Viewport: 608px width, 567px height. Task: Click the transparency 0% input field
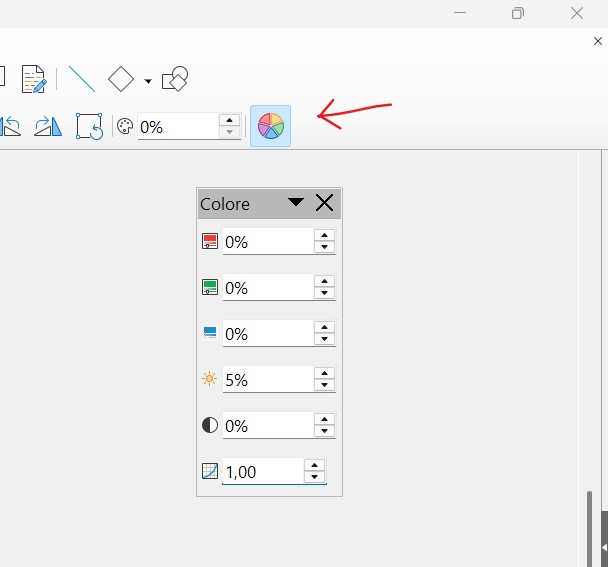pos(178,126)
